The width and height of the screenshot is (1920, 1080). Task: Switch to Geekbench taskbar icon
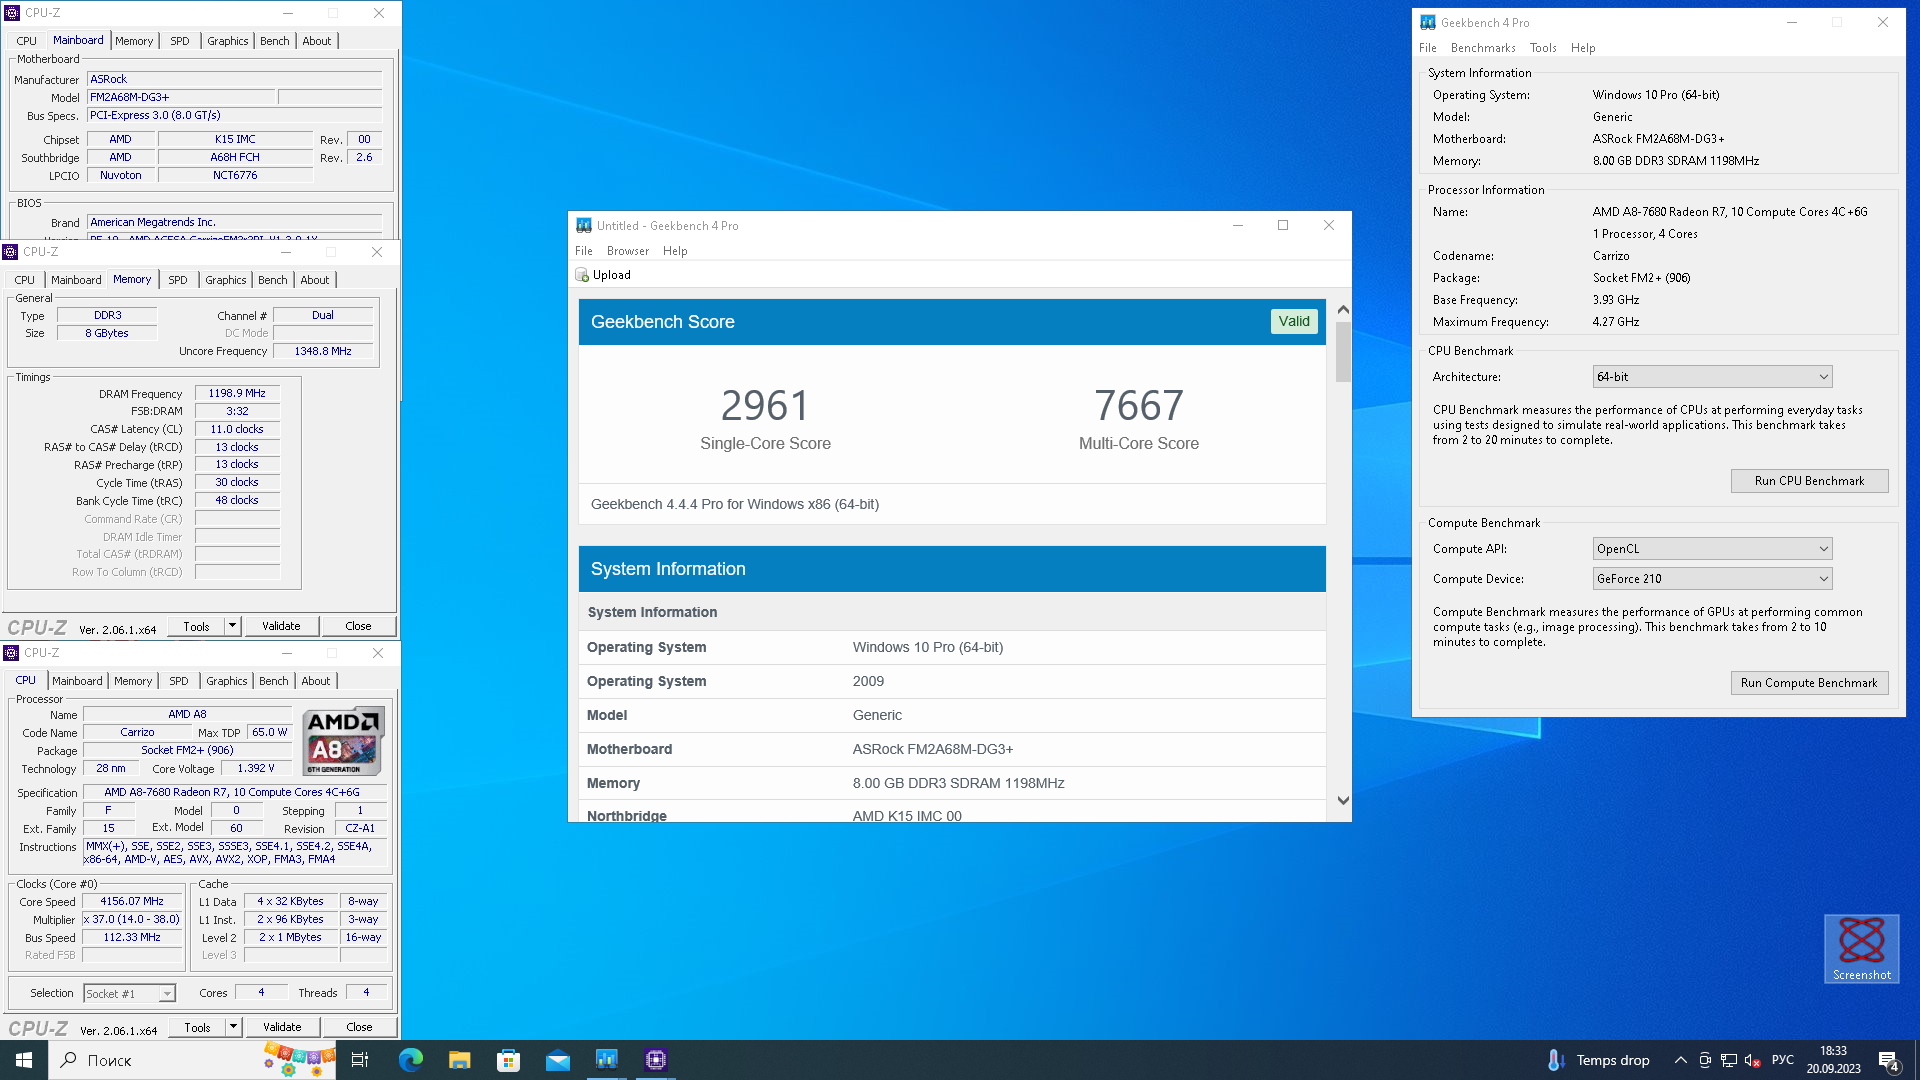(606, 1060)
